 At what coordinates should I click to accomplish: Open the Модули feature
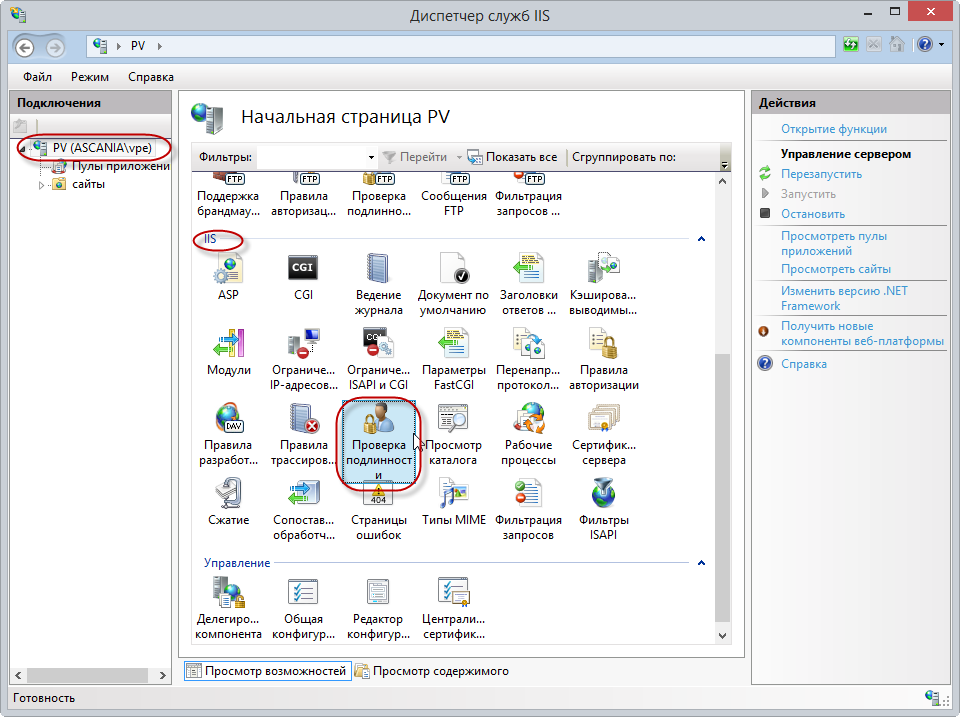(228, 352)
